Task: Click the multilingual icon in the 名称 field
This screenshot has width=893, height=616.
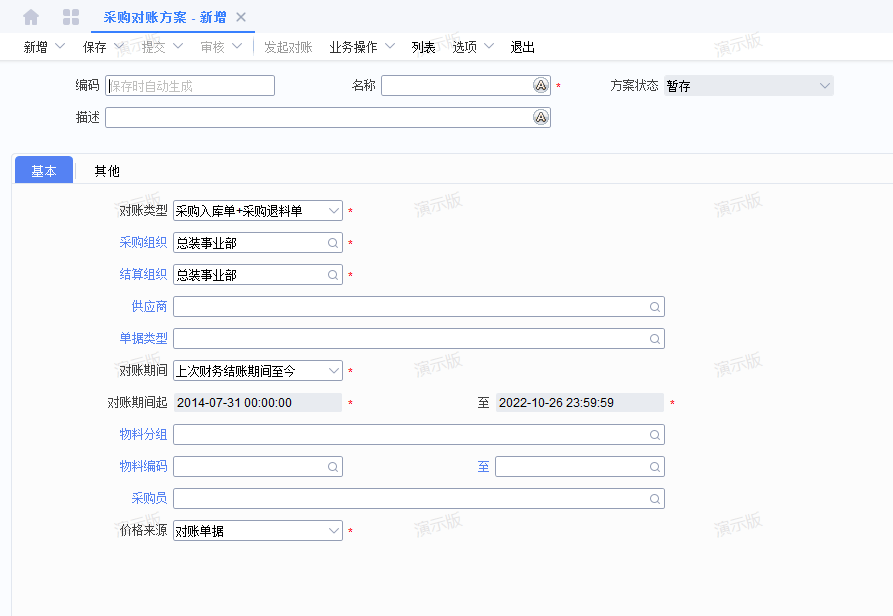Action: tap(541, 86)
